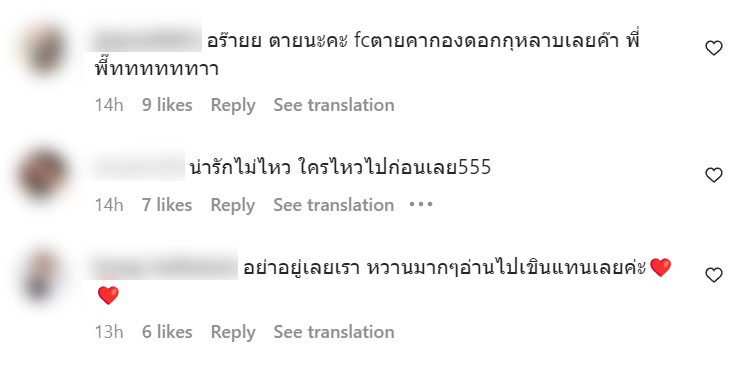
Task: Reply to the 9-likes comment
Action: click(x=233, y=105)
